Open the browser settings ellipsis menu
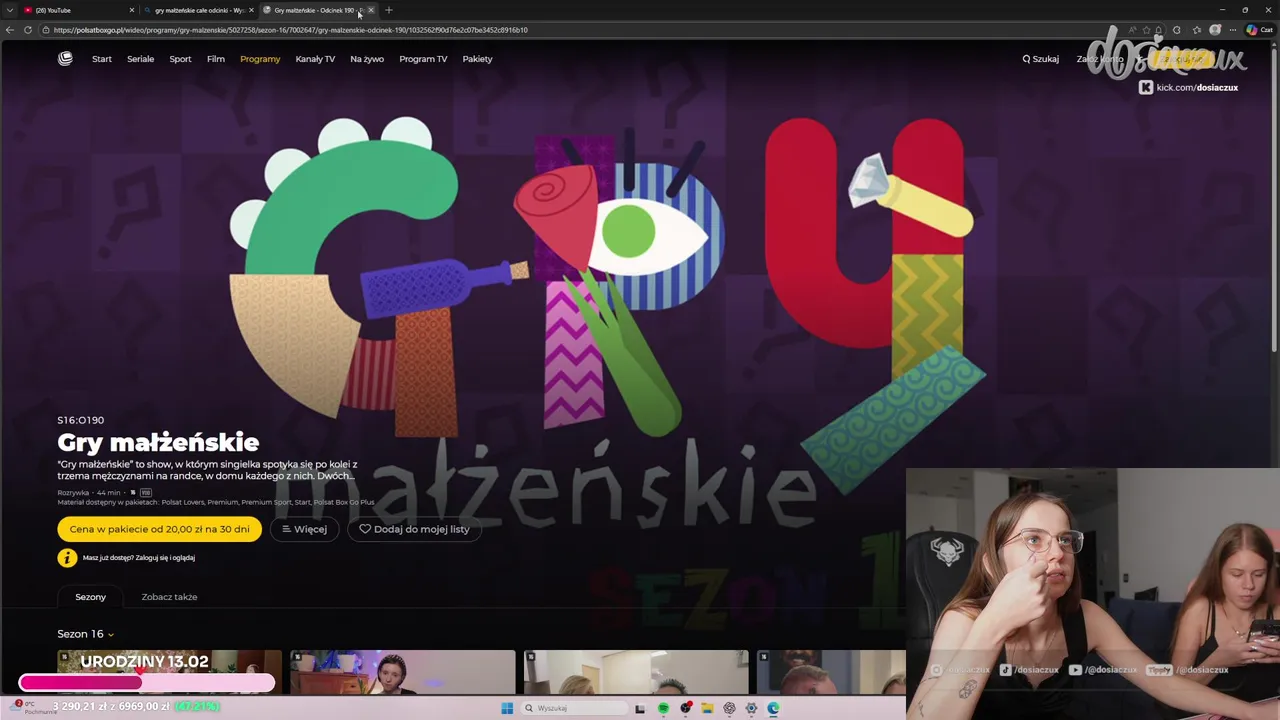 coord(1233,30)
